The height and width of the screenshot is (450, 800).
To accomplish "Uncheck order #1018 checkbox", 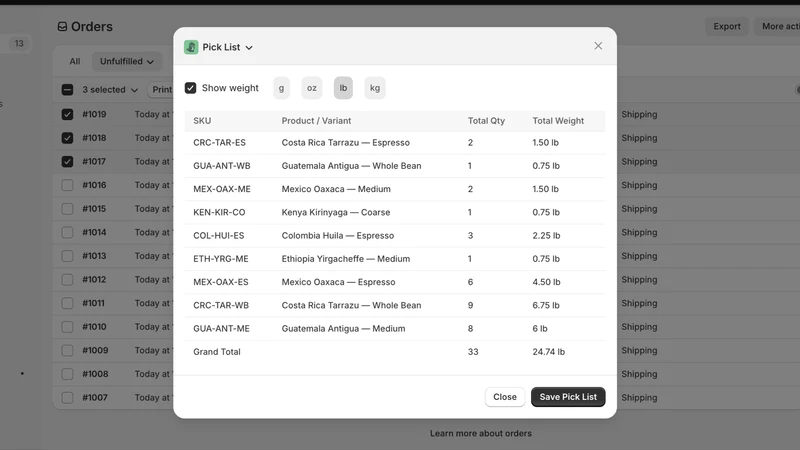I will 67,138.
